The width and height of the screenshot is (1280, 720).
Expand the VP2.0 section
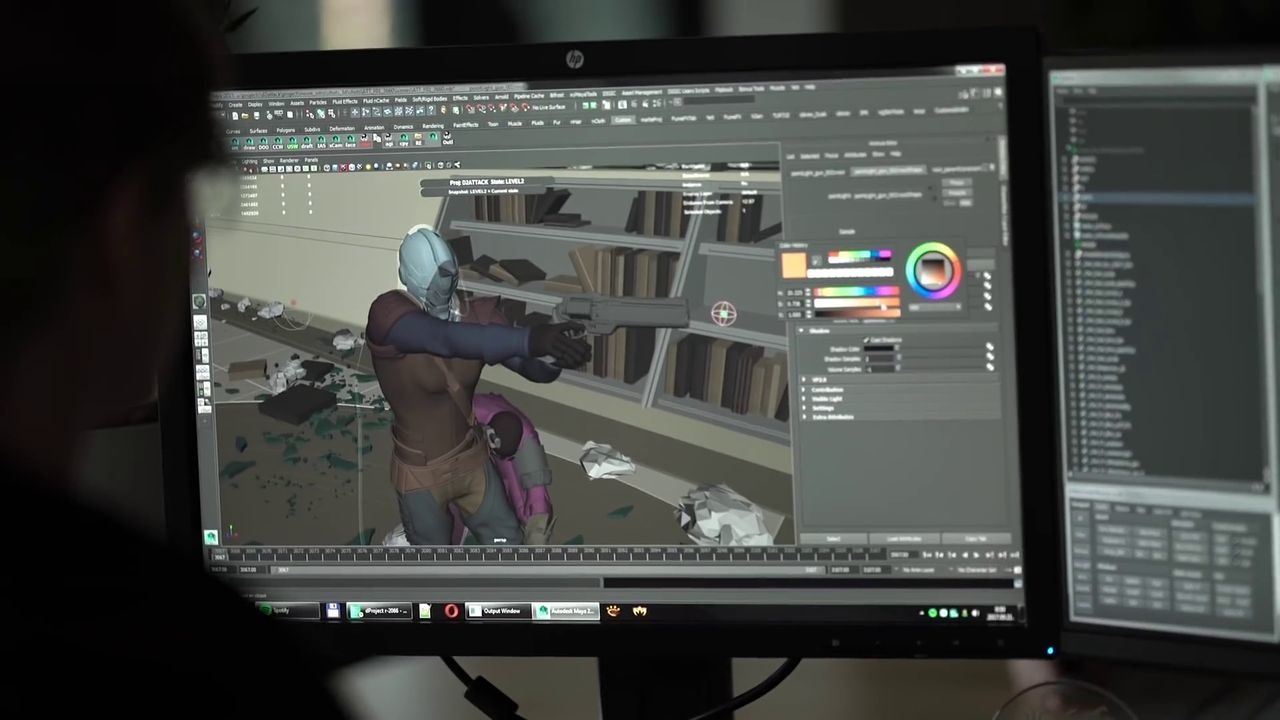[805, 380]
